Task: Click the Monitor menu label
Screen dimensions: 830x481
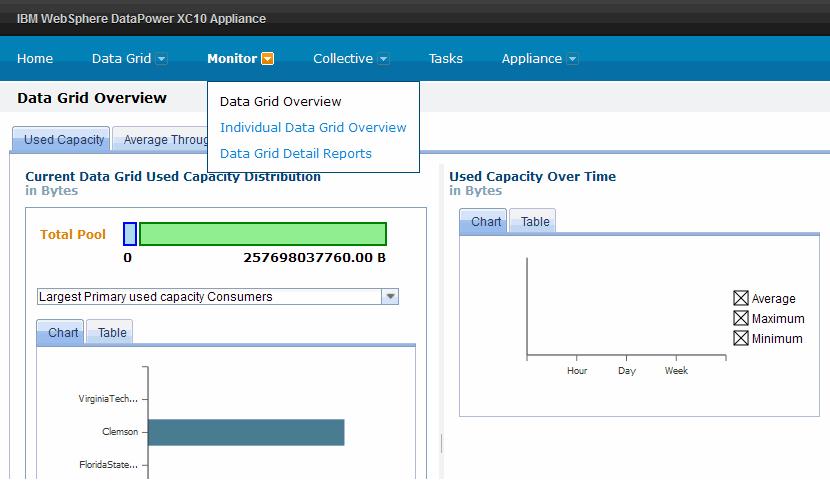Action: point(232,58)
